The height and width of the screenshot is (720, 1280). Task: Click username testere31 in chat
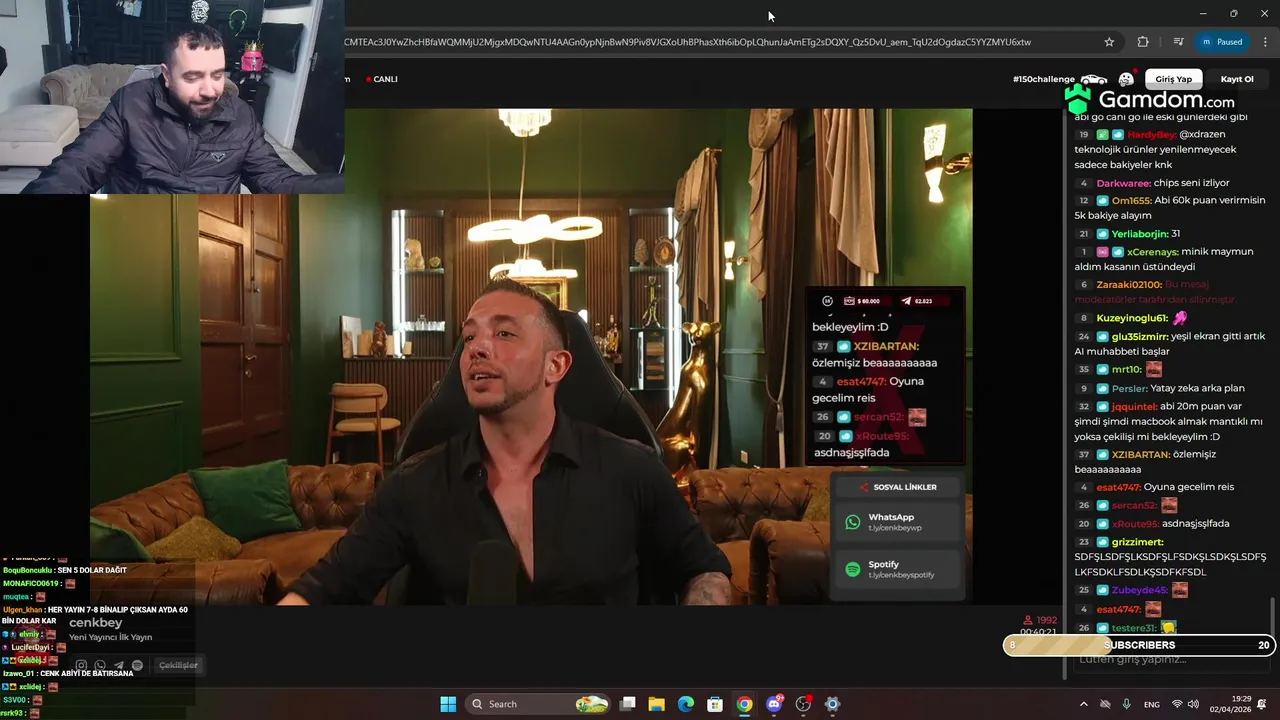click(1134, 628)
